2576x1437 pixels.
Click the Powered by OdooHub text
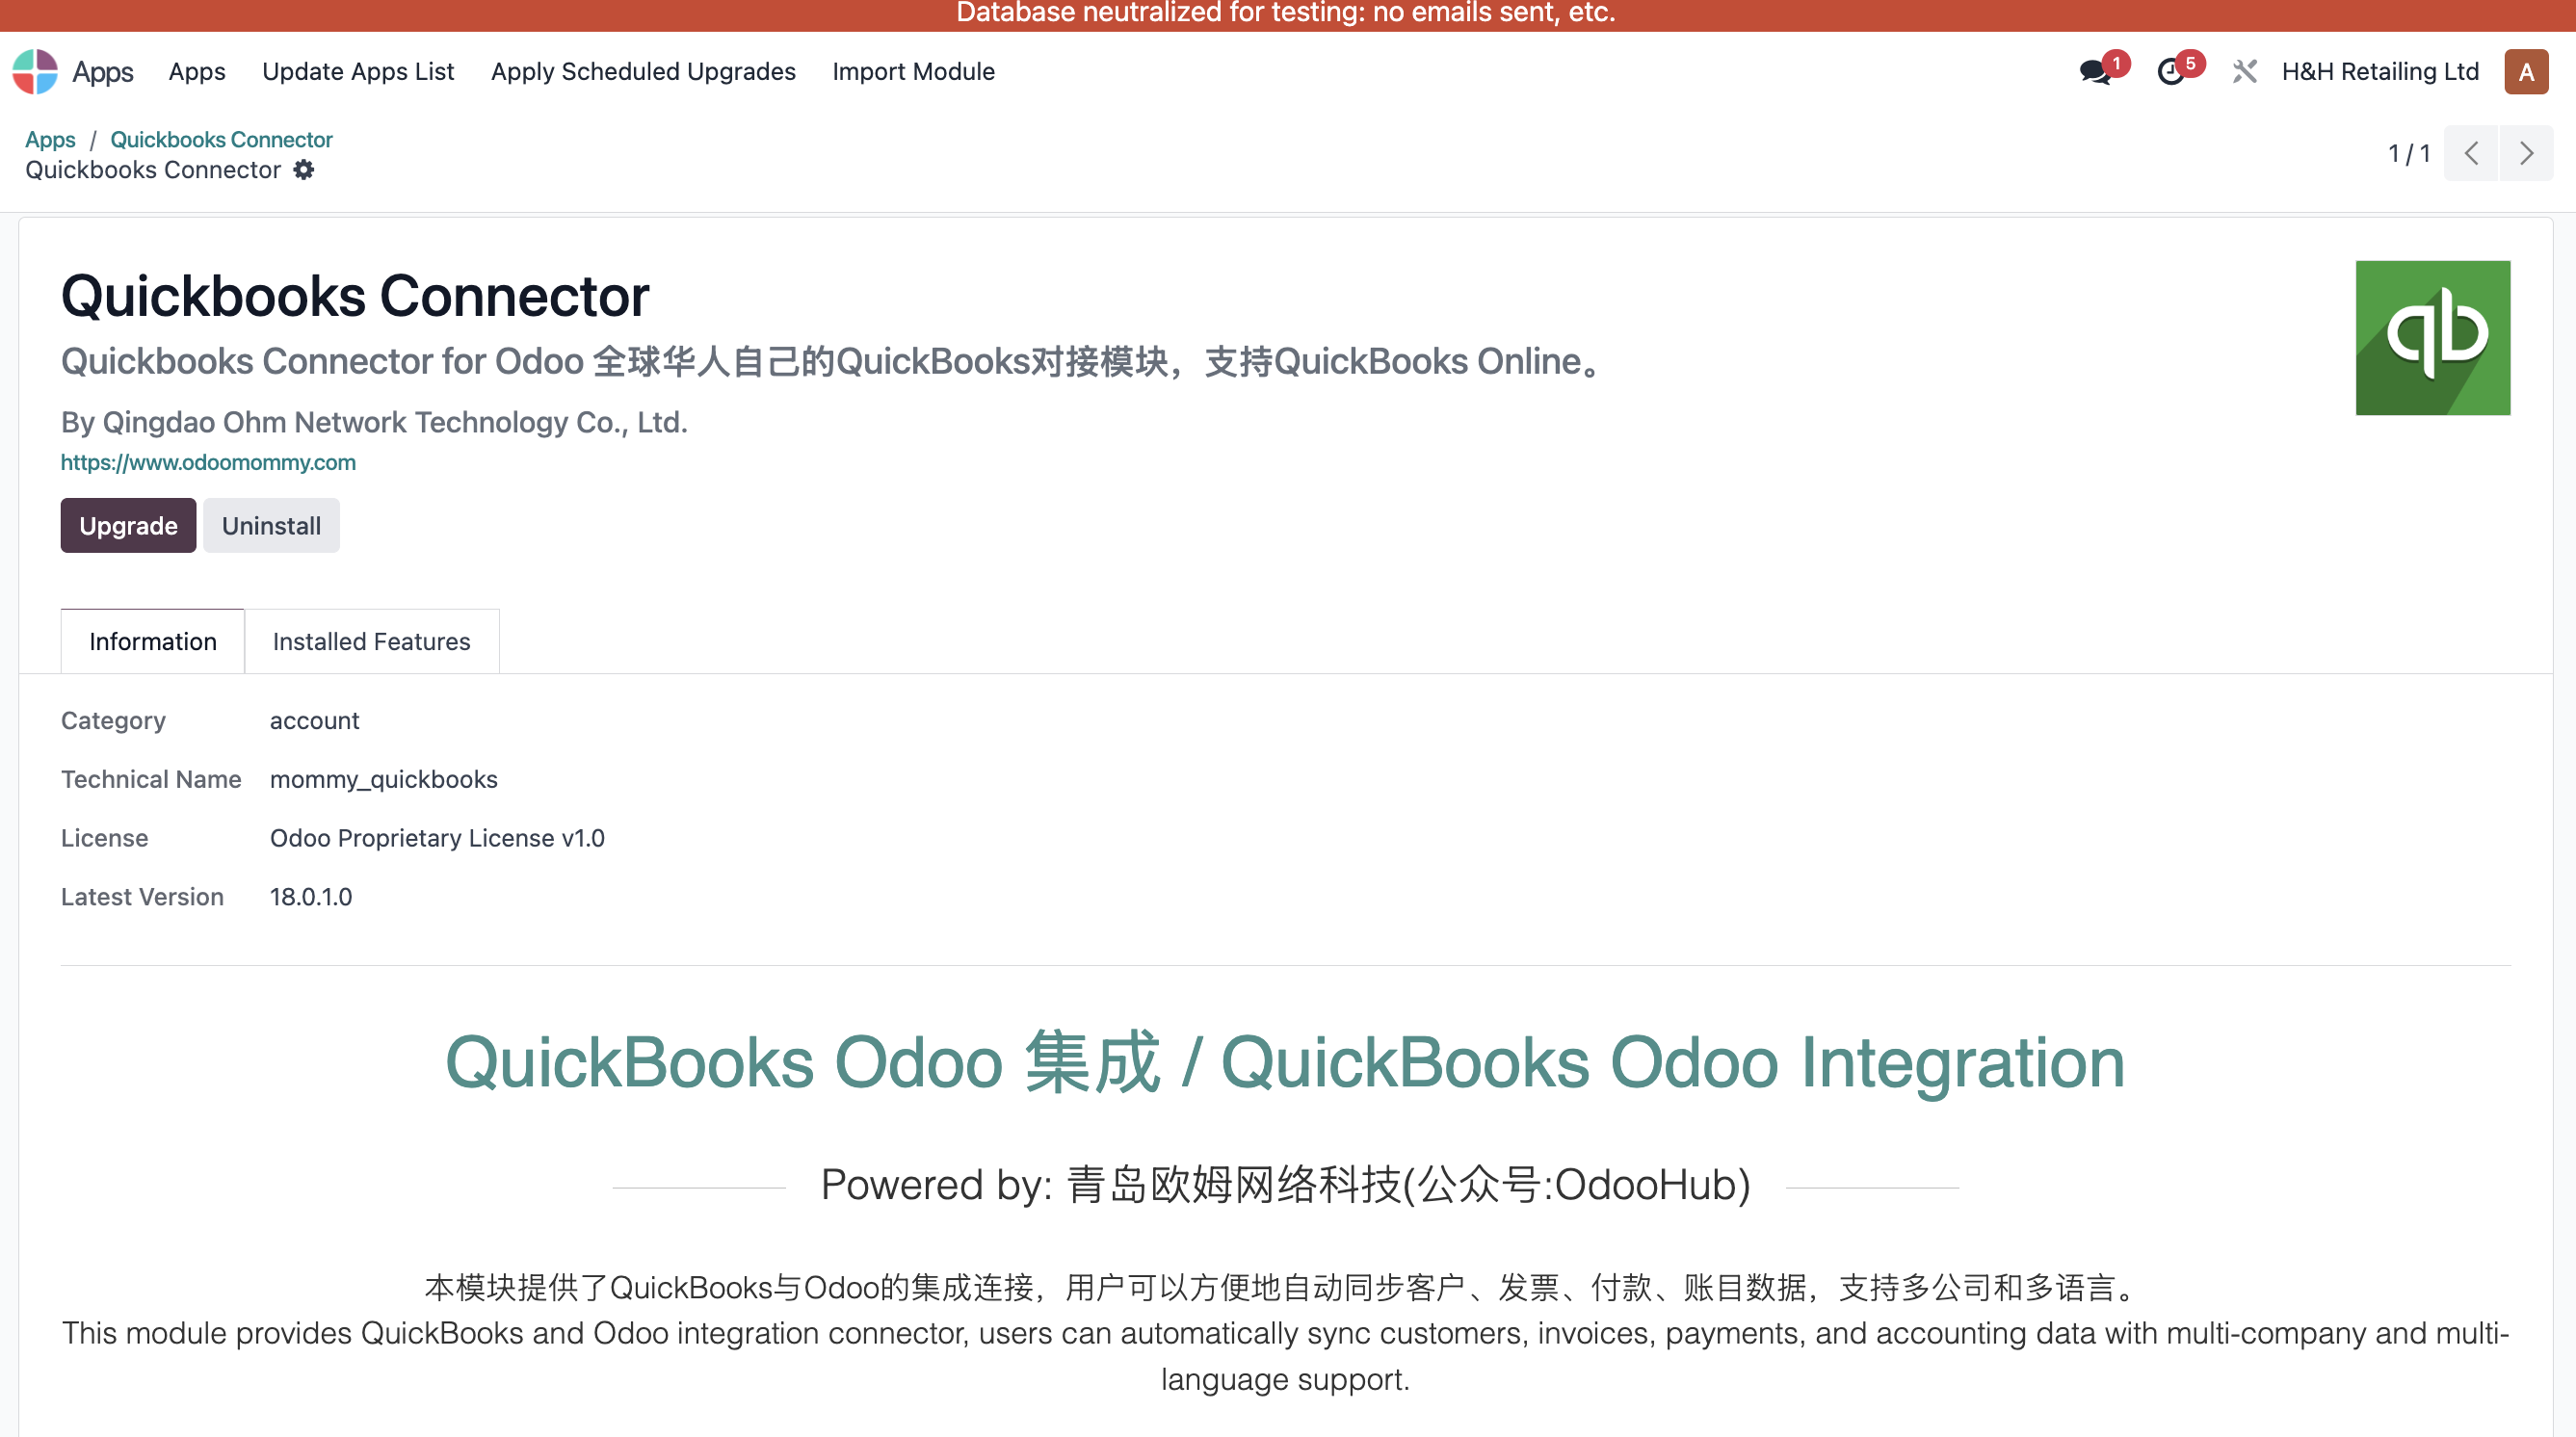click(x=1285, y=1184)
